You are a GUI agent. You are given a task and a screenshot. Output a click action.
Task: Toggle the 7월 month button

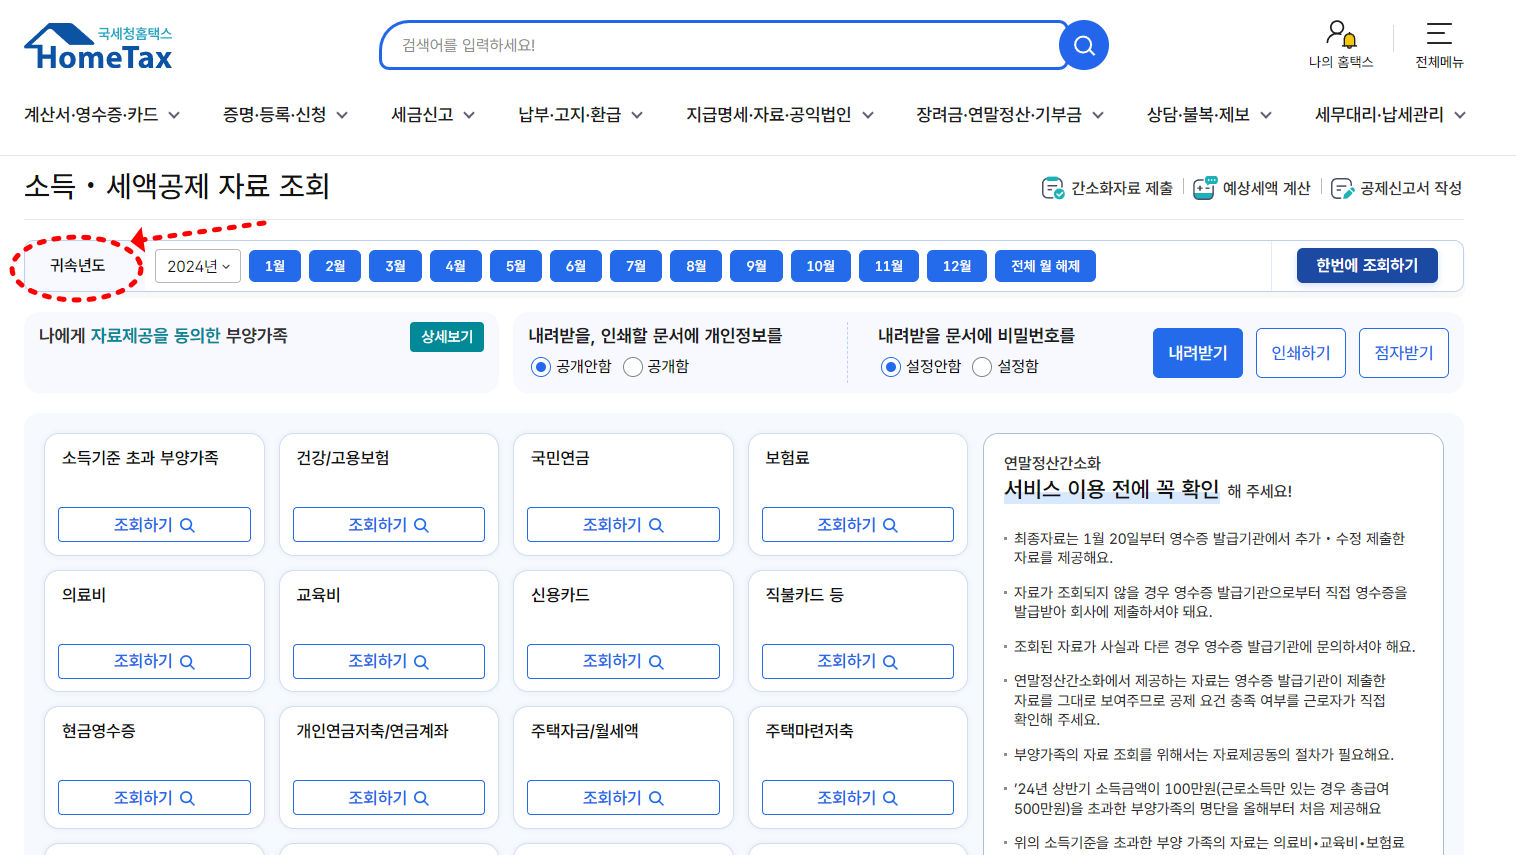(x=636, y=266)
